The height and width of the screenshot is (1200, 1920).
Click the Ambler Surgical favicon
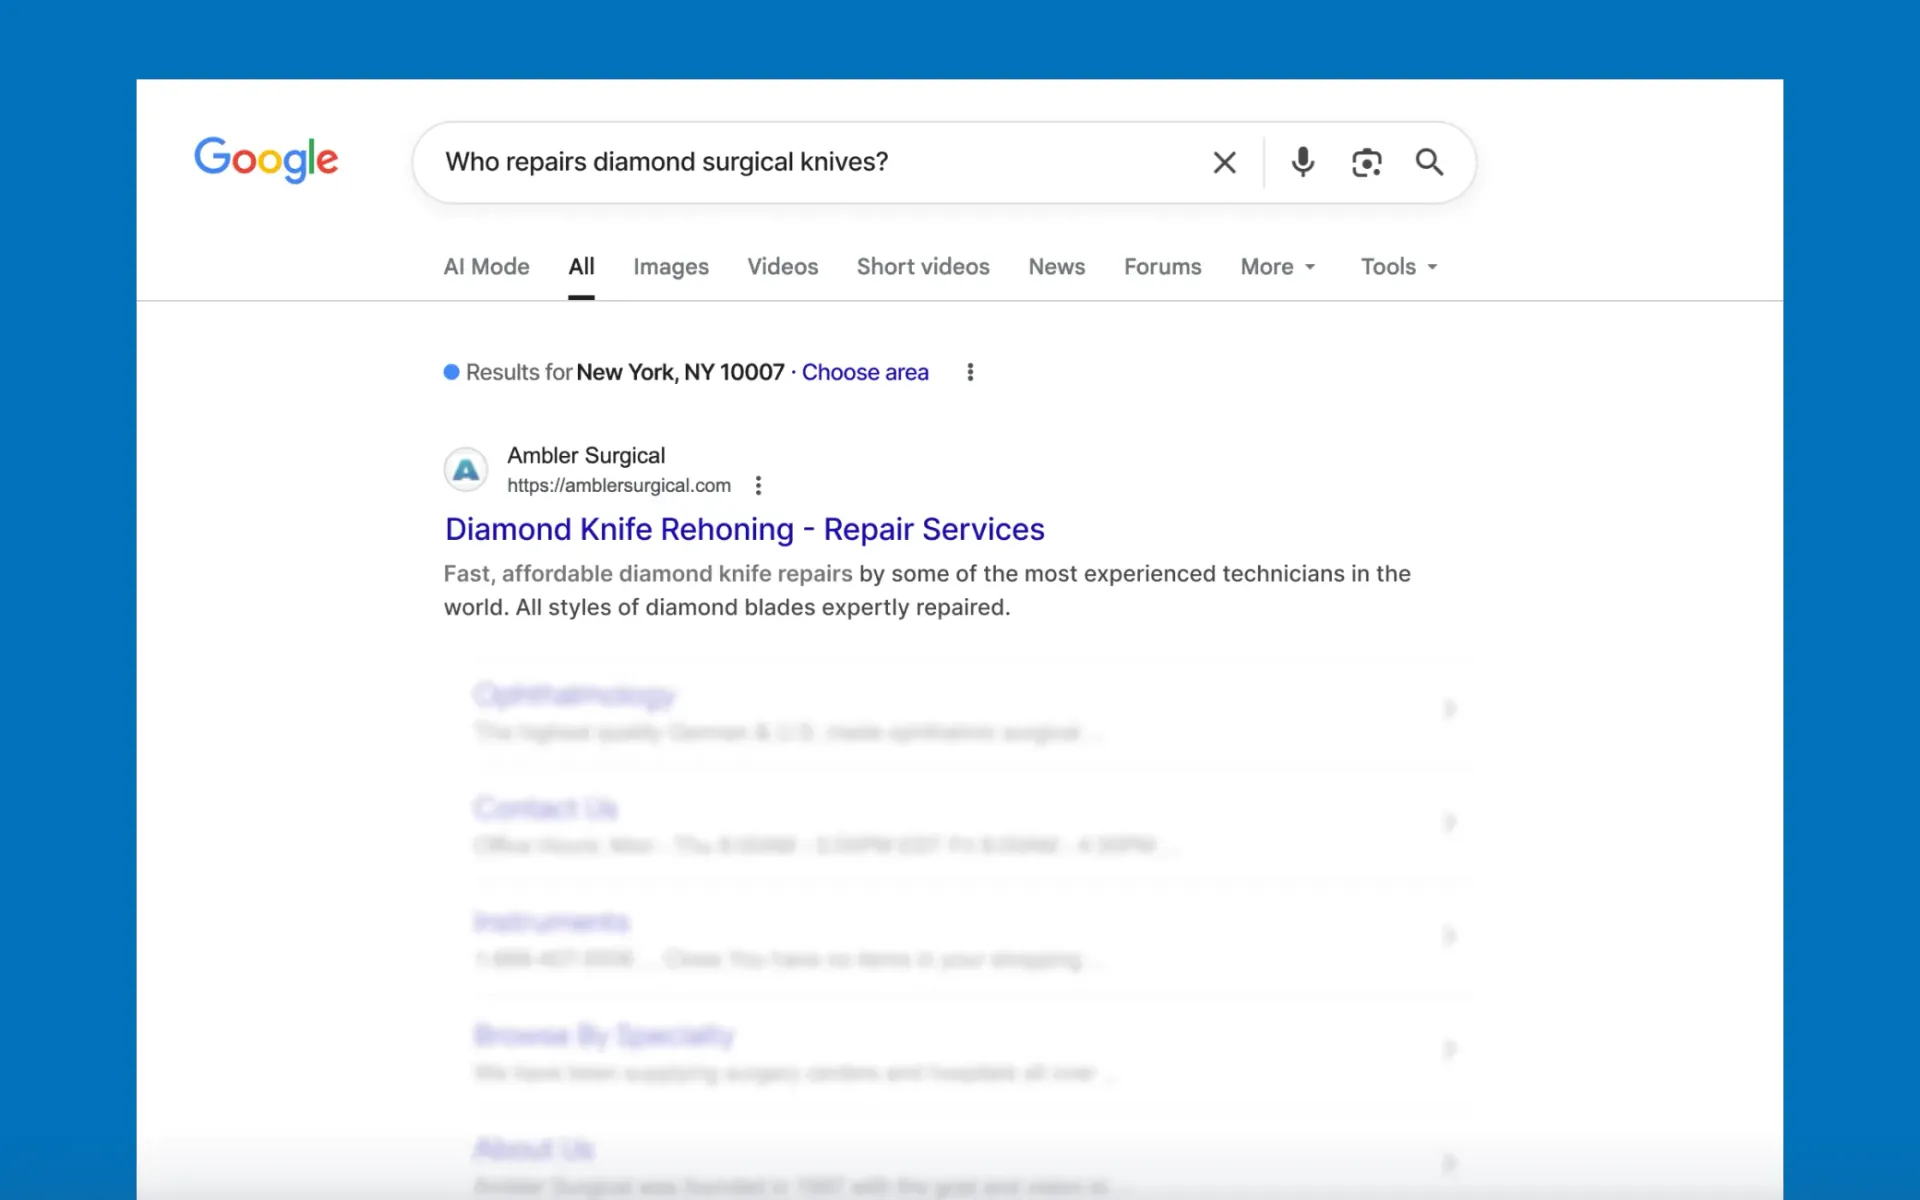(x=466, y=470)
